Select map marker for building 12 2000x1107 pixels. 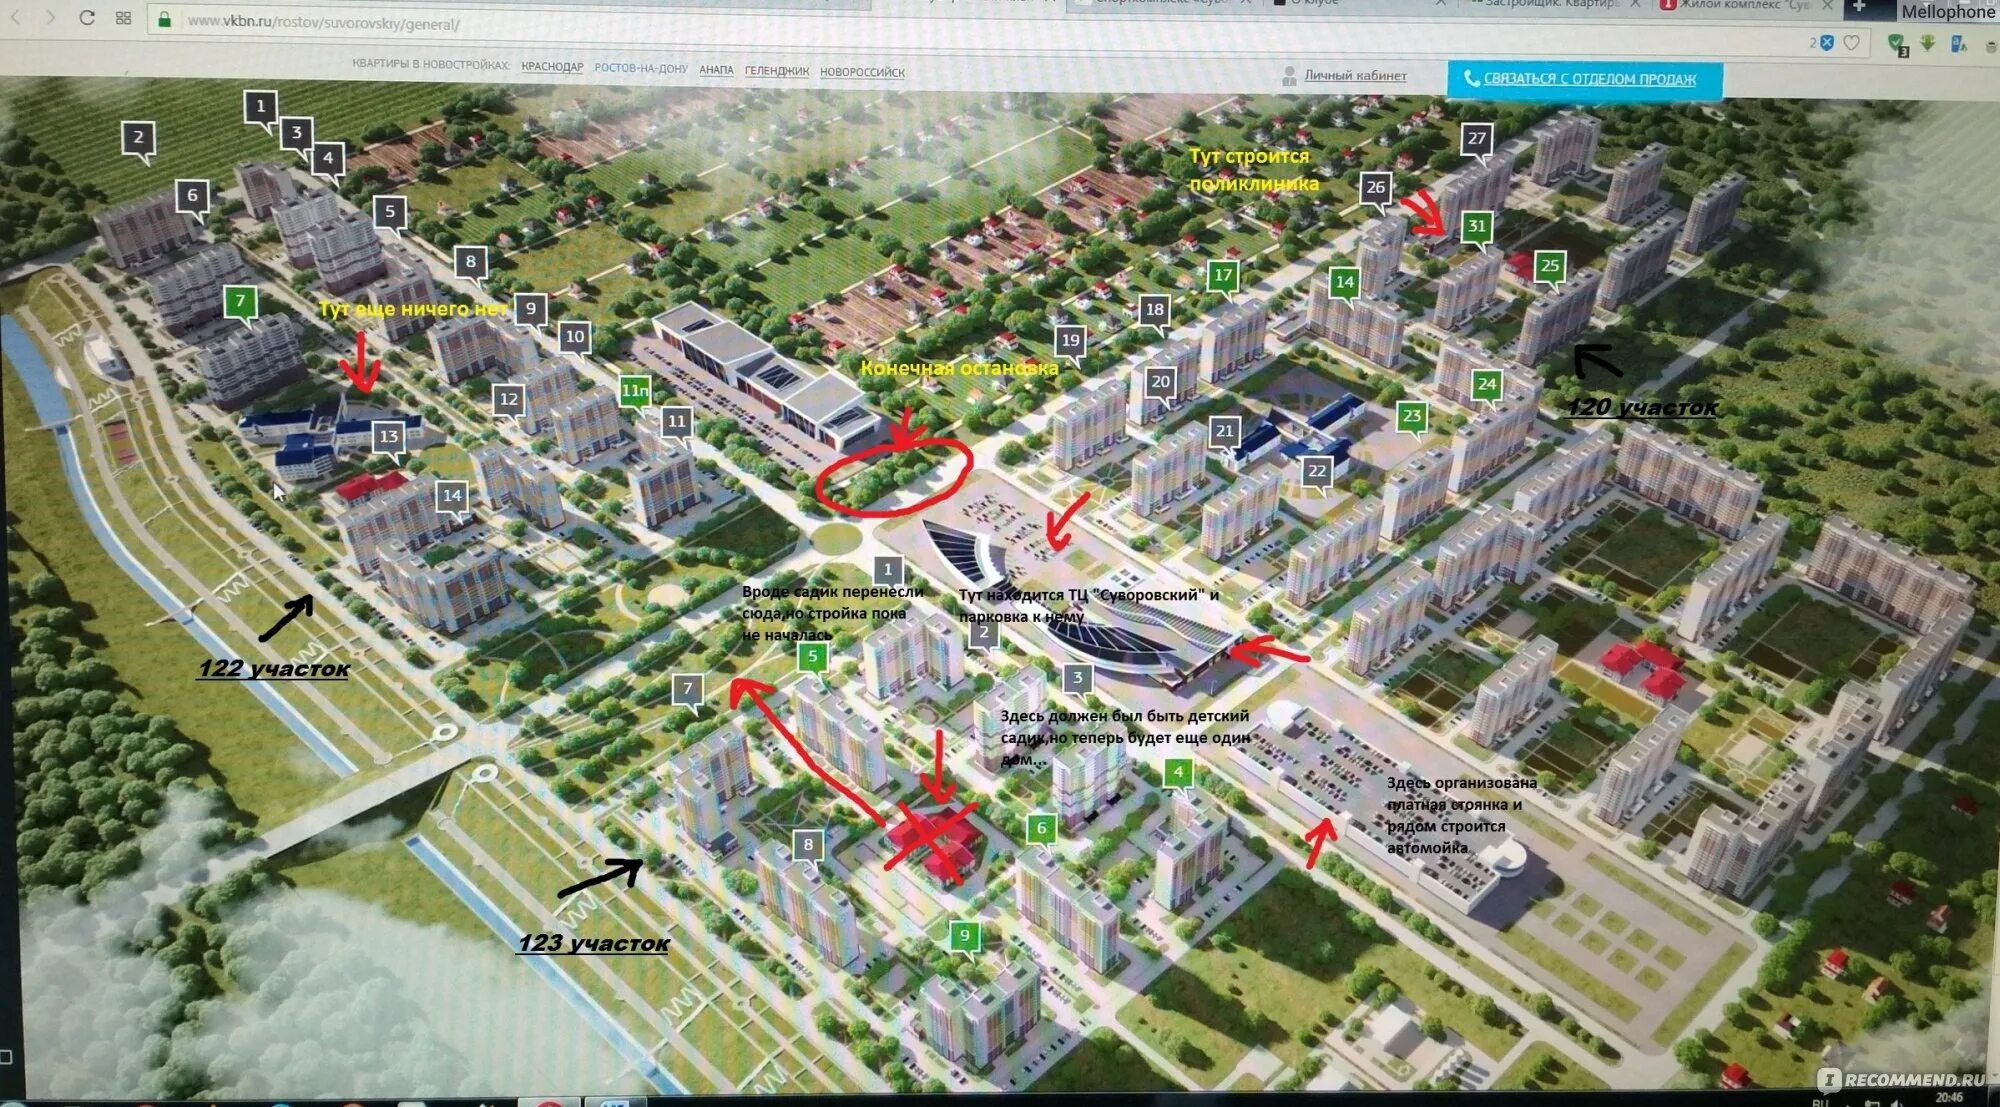point(508,402)
